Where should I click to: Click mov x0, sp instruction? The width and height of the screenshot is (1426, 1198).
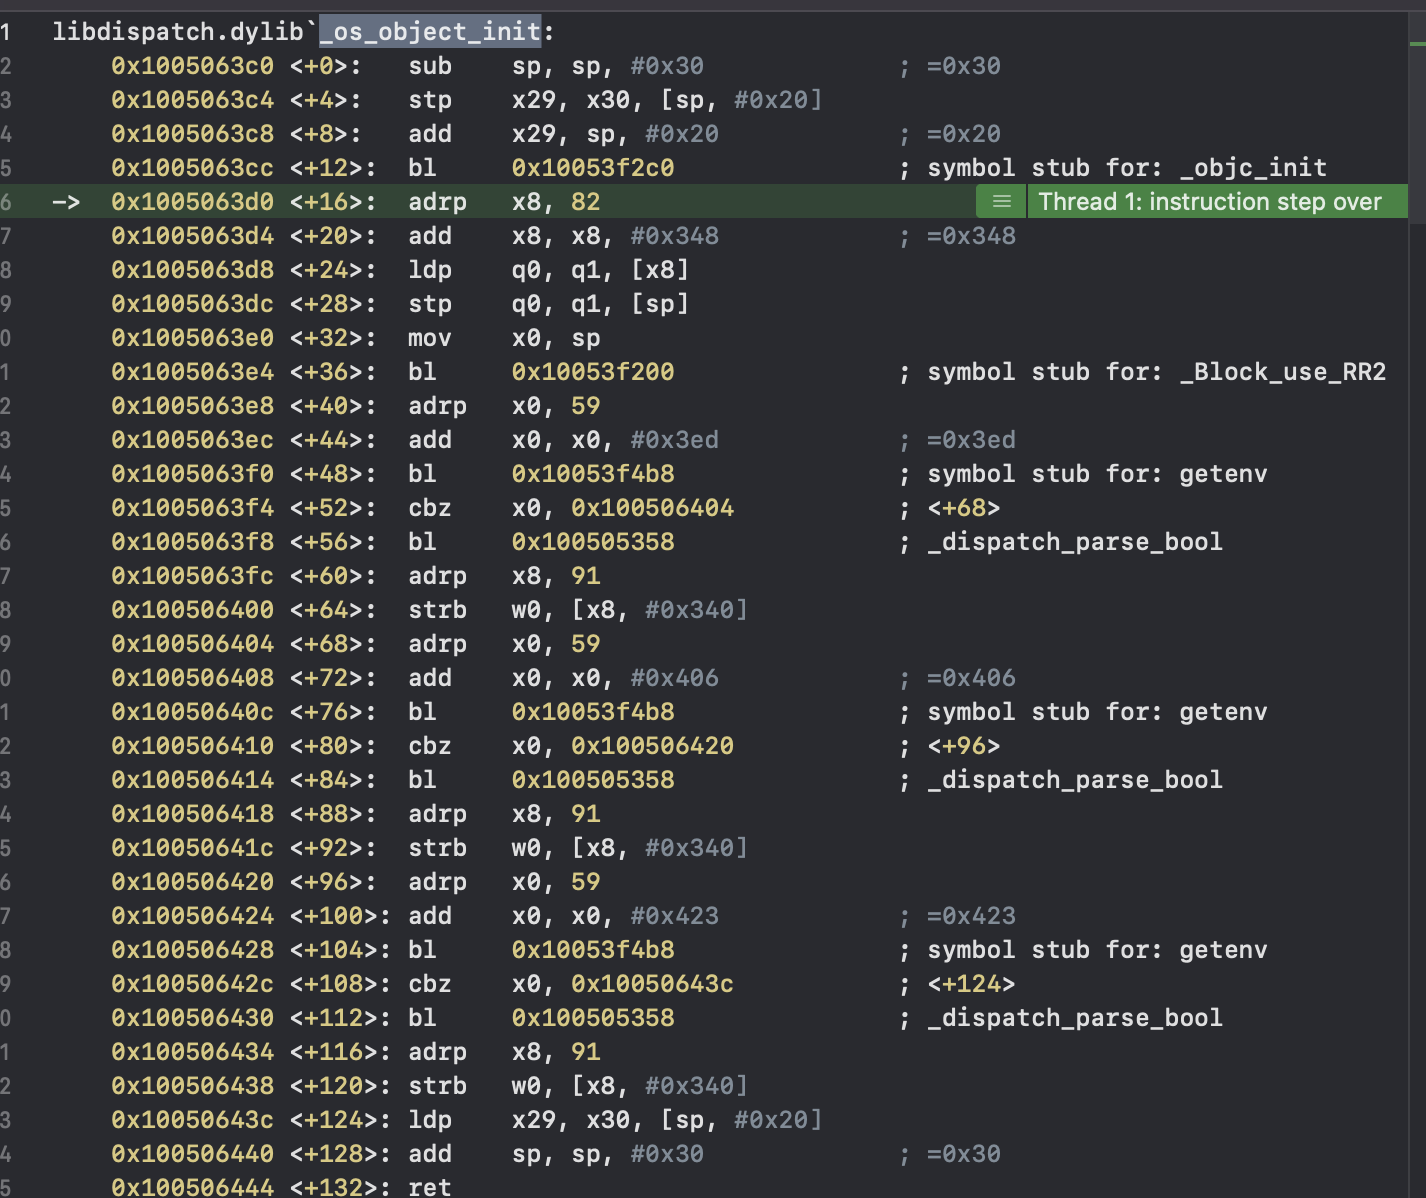coord(504,338)
